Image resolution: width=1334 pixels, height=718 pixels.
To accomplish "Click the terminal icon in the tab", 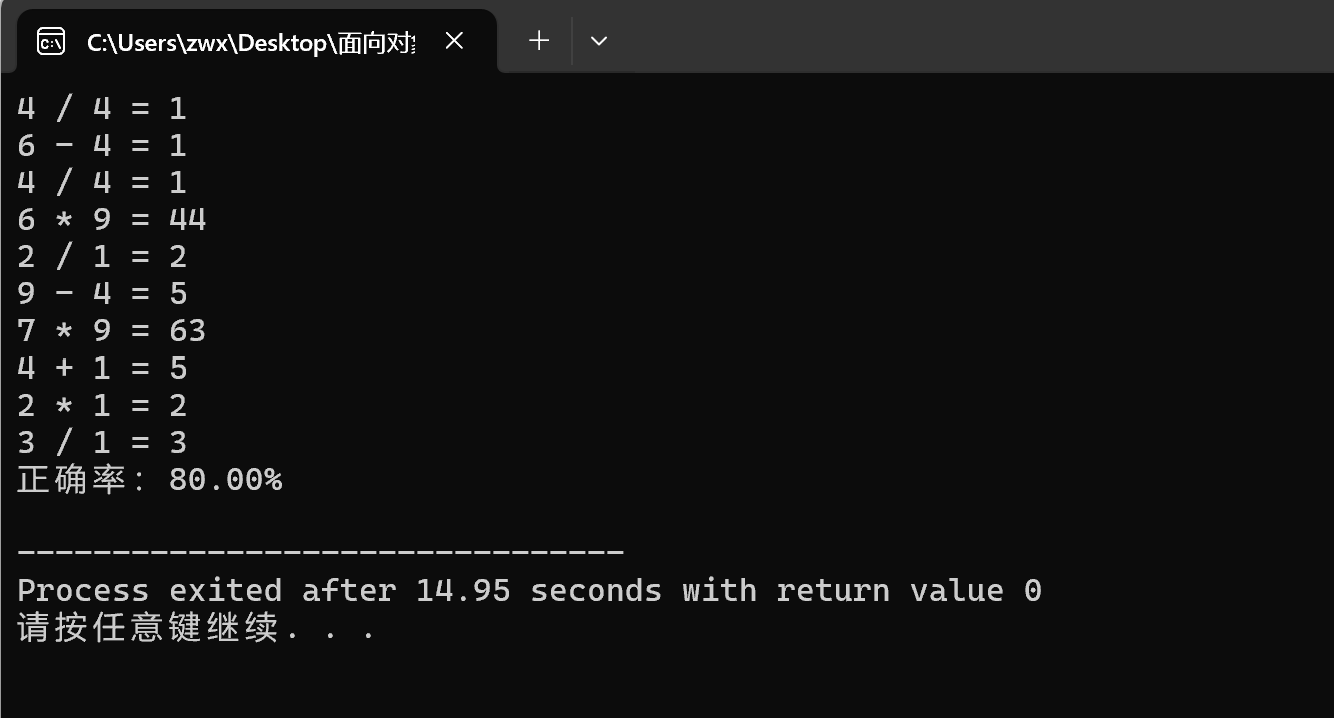I will pyautogui.click(x=51, y=41).
